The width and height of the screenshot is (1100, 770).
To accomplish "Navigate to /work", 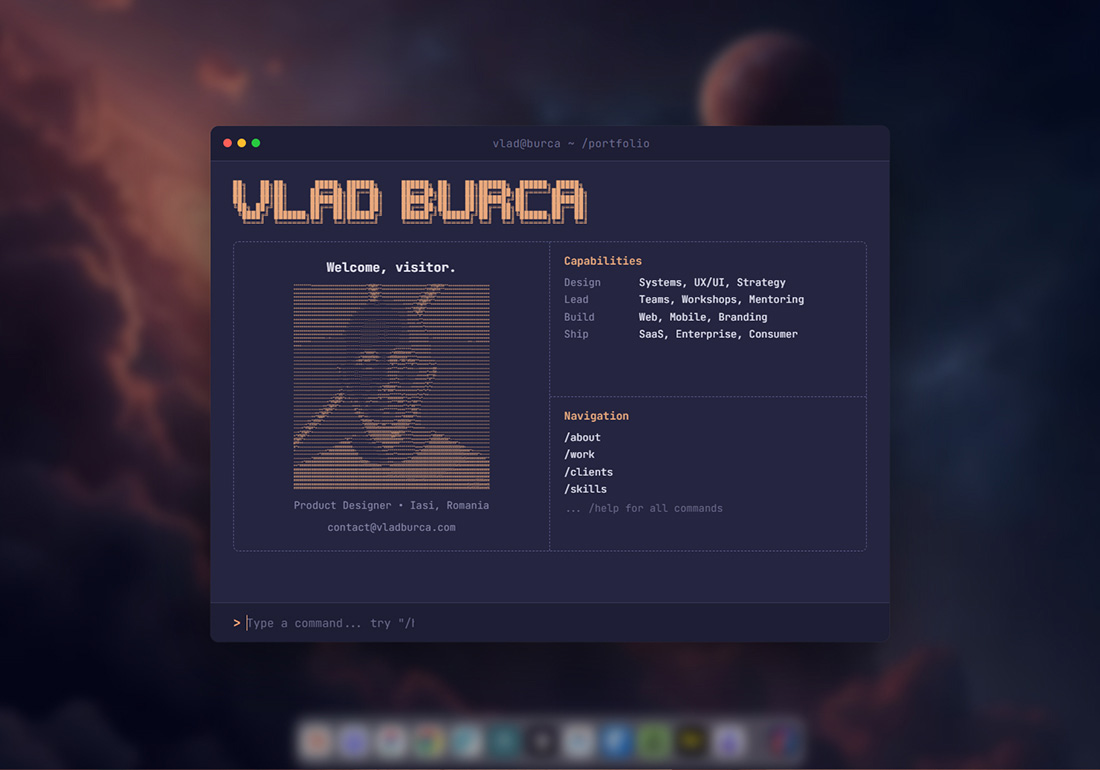I will click(x=578, y=454).
